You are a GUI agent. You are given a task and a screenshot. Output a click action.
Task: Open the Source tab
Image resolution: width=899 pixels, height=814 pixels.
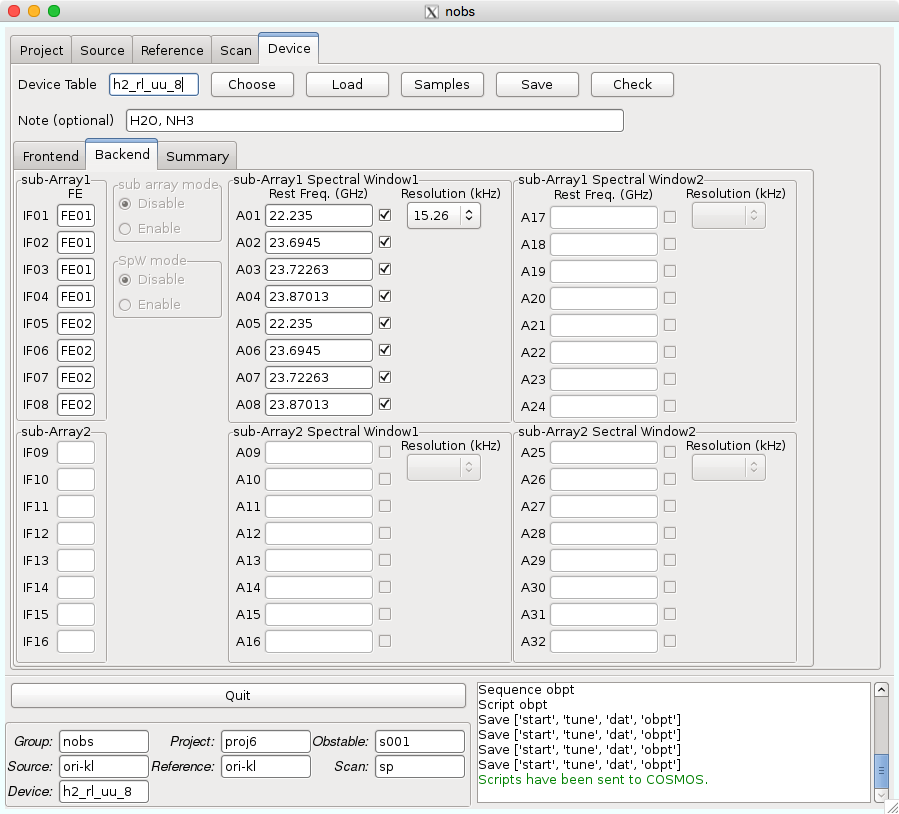(102, 50)
